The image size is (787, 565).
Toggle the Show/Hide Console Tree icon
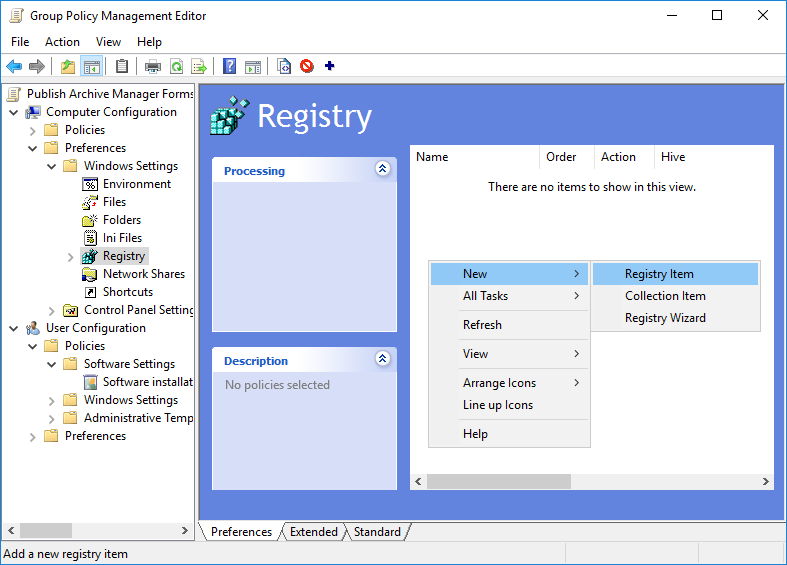pyautogui.click(x=92, y=66)
